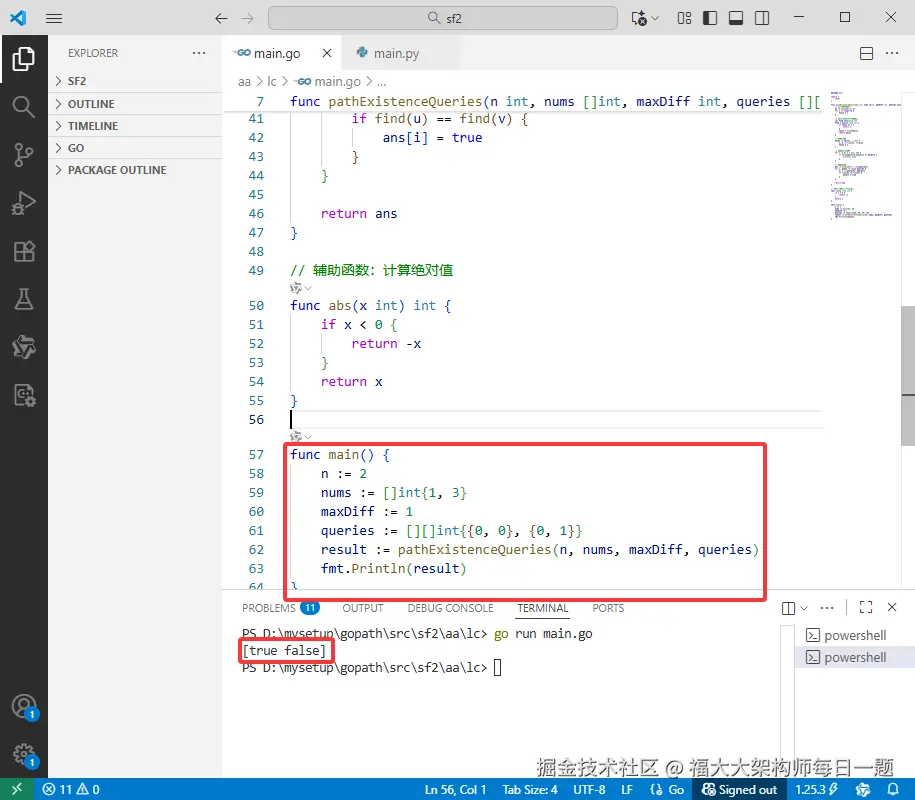Click the main.go breadcrumb segment

click(x=329, y=82)
